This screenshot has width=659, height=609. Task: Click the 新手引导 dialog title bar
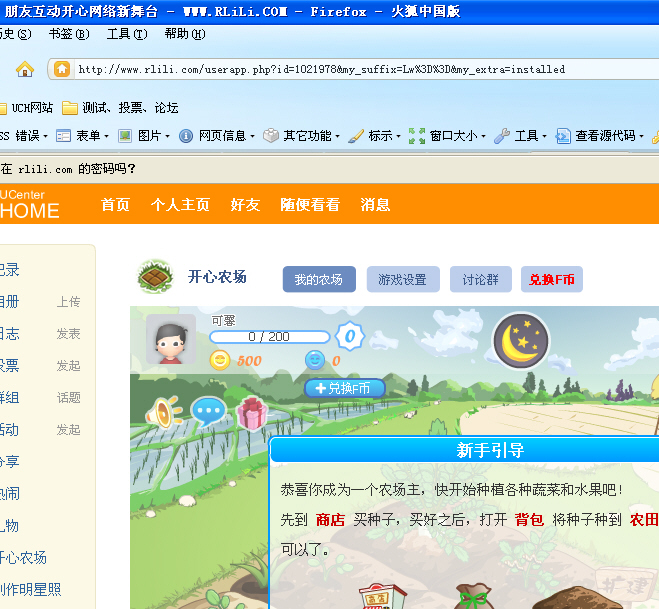(x=464, y=450)
